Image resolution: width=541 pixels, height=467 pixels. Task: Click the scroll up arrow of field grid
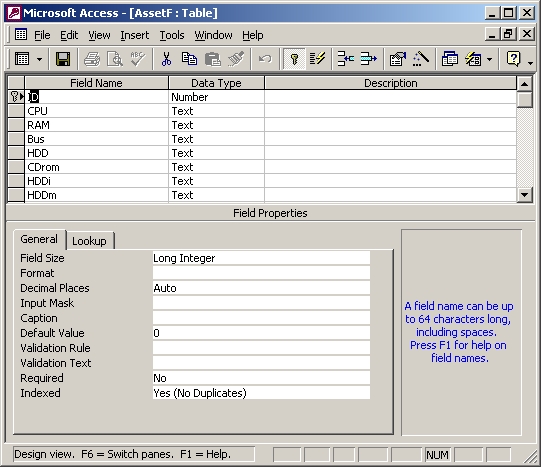(x=524, y=84)
